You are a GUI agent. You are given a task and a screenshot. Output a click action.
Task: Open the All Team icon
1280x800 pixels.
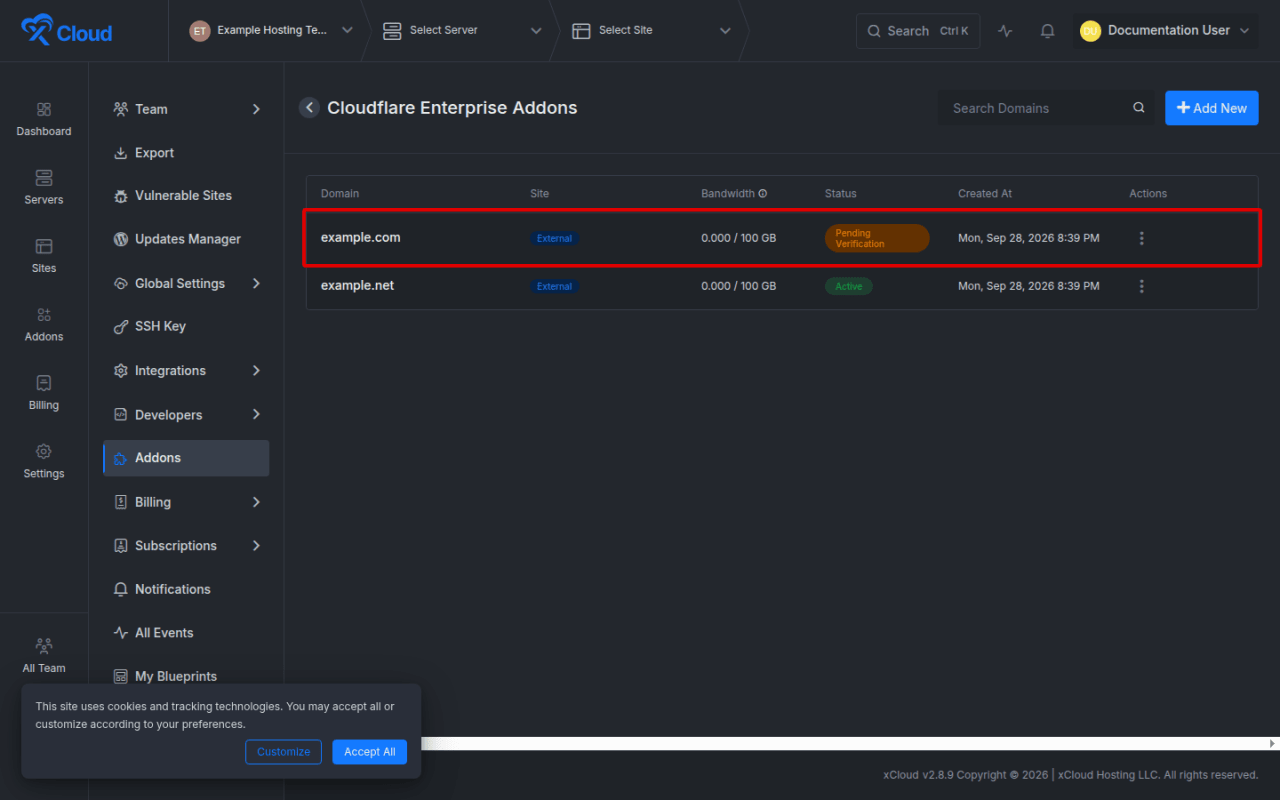[x=44, y=646]
